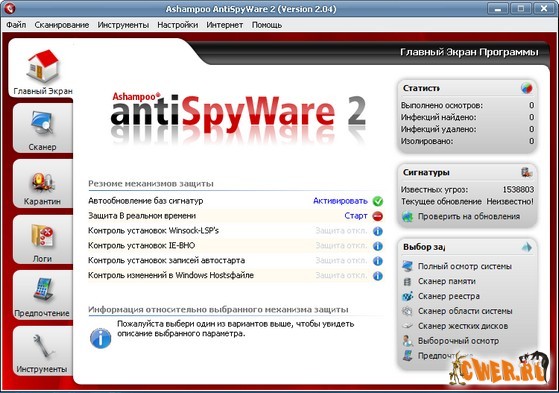Click Проверить на обновления link
559x393 pixels.
pyautogui.click(x=469, y=216)
